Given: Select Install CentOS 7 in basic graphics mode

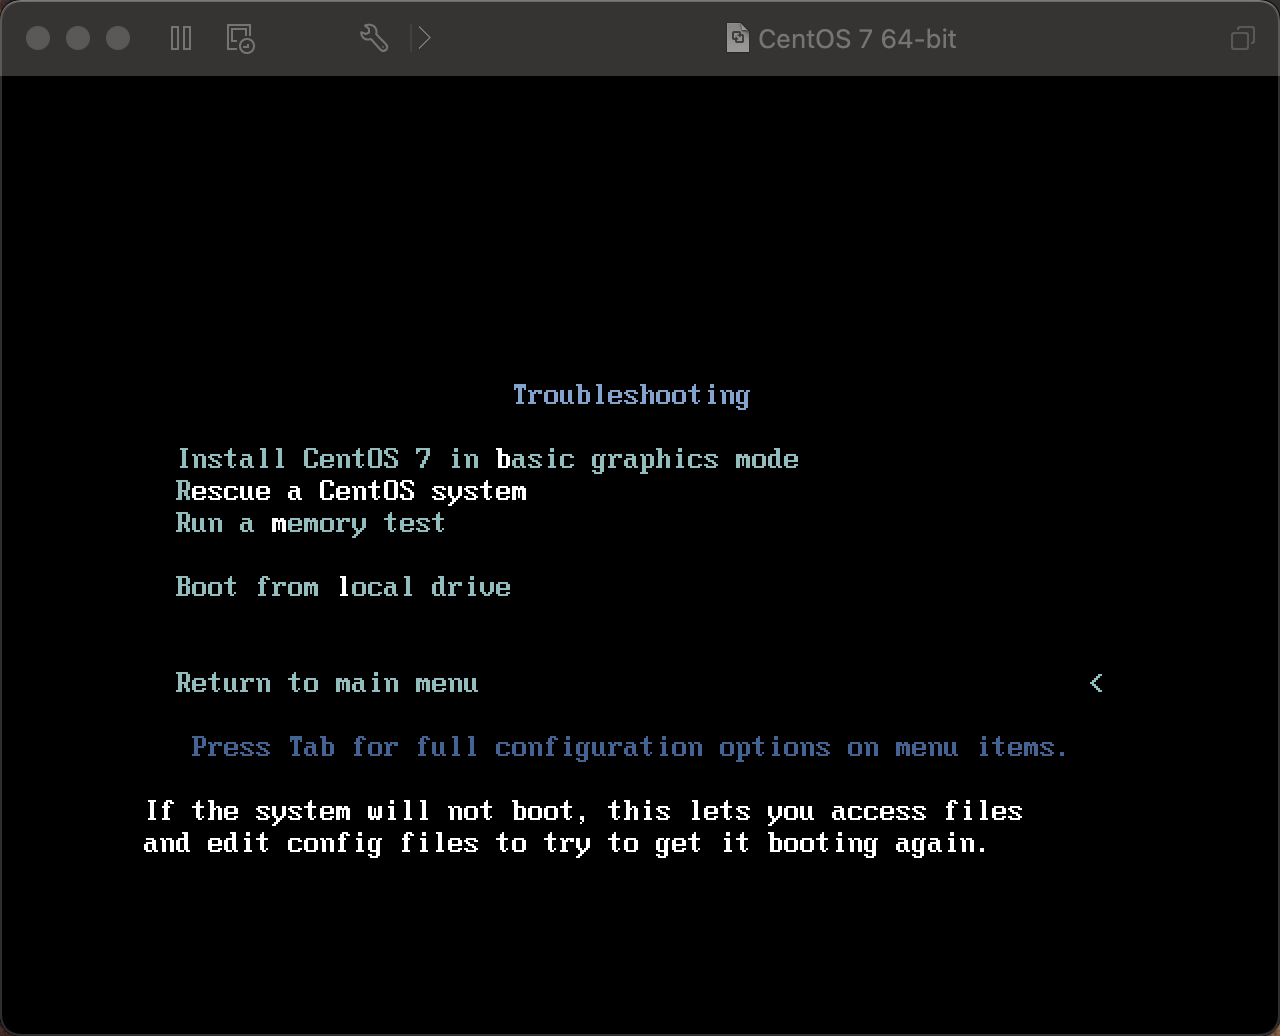Looking at the screenshot, I should tap(488, 459).
